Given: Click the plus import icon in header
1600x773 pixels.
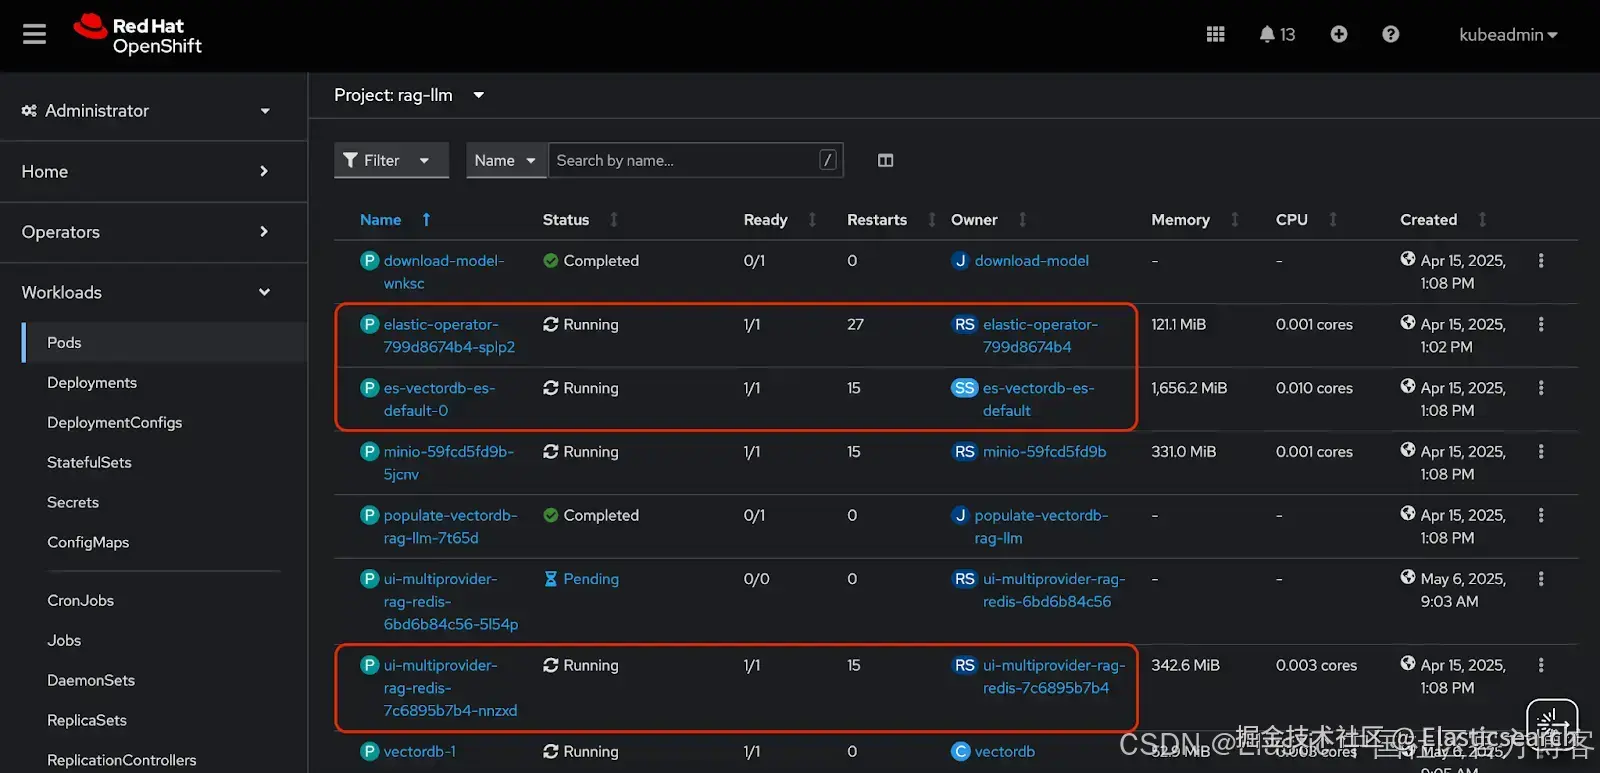Looking at the screenshot, I should [1339, 35].
